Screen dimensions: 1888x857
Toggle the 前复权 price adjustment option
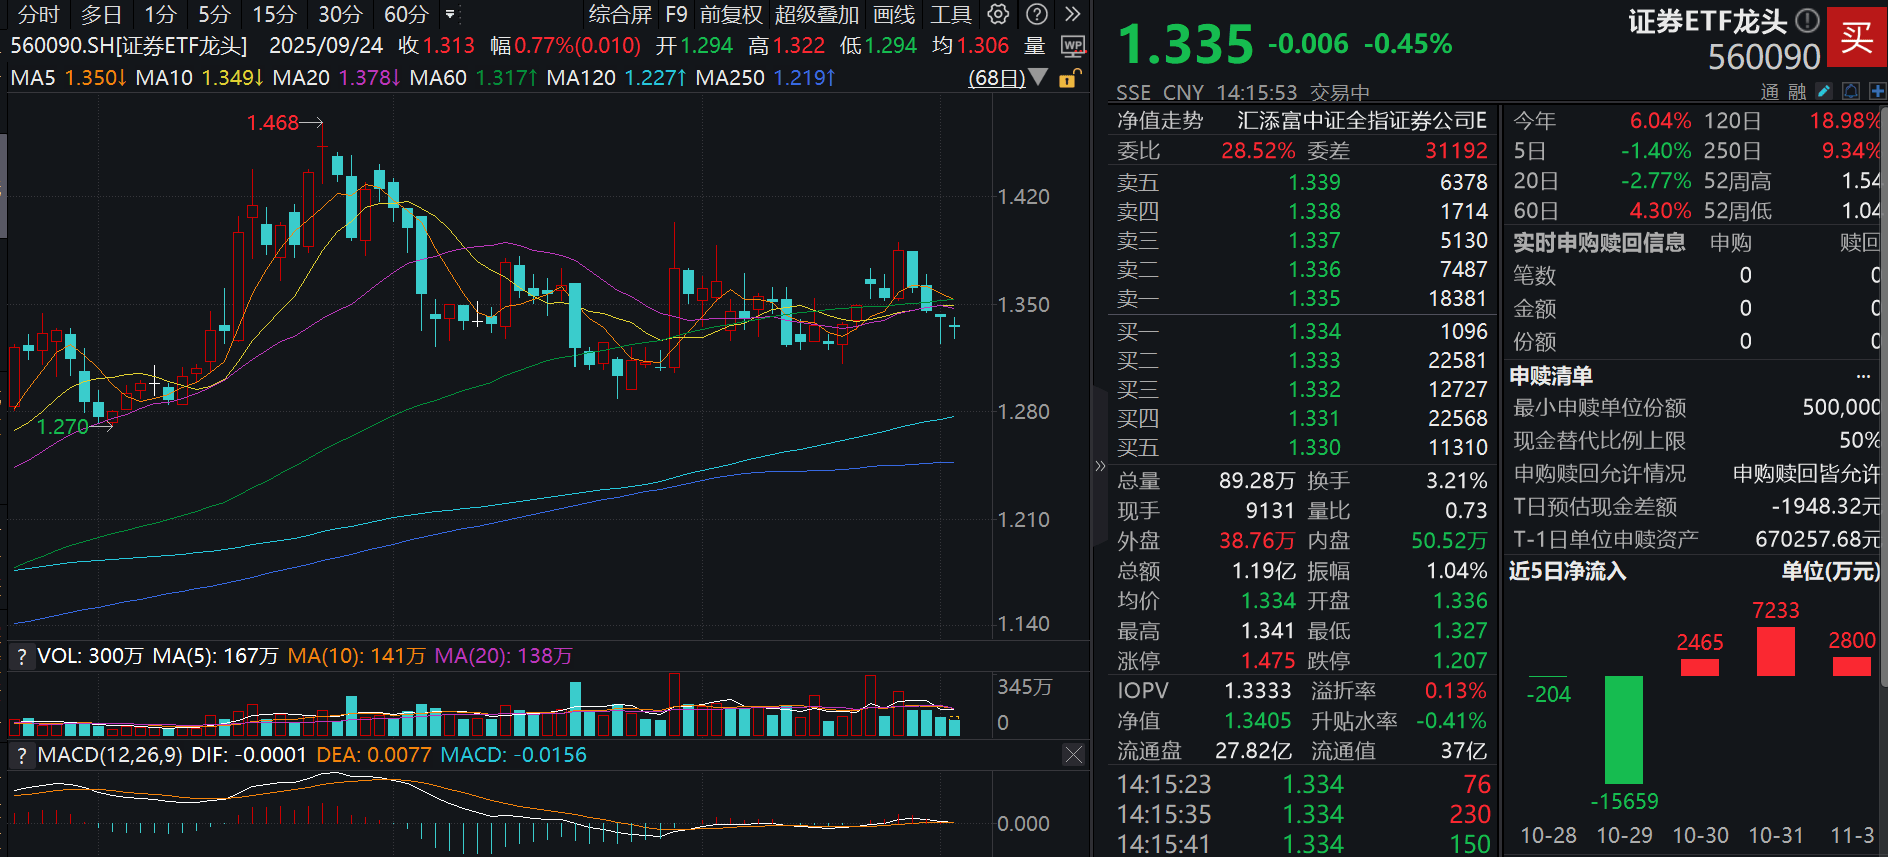(x=731, y=14)
